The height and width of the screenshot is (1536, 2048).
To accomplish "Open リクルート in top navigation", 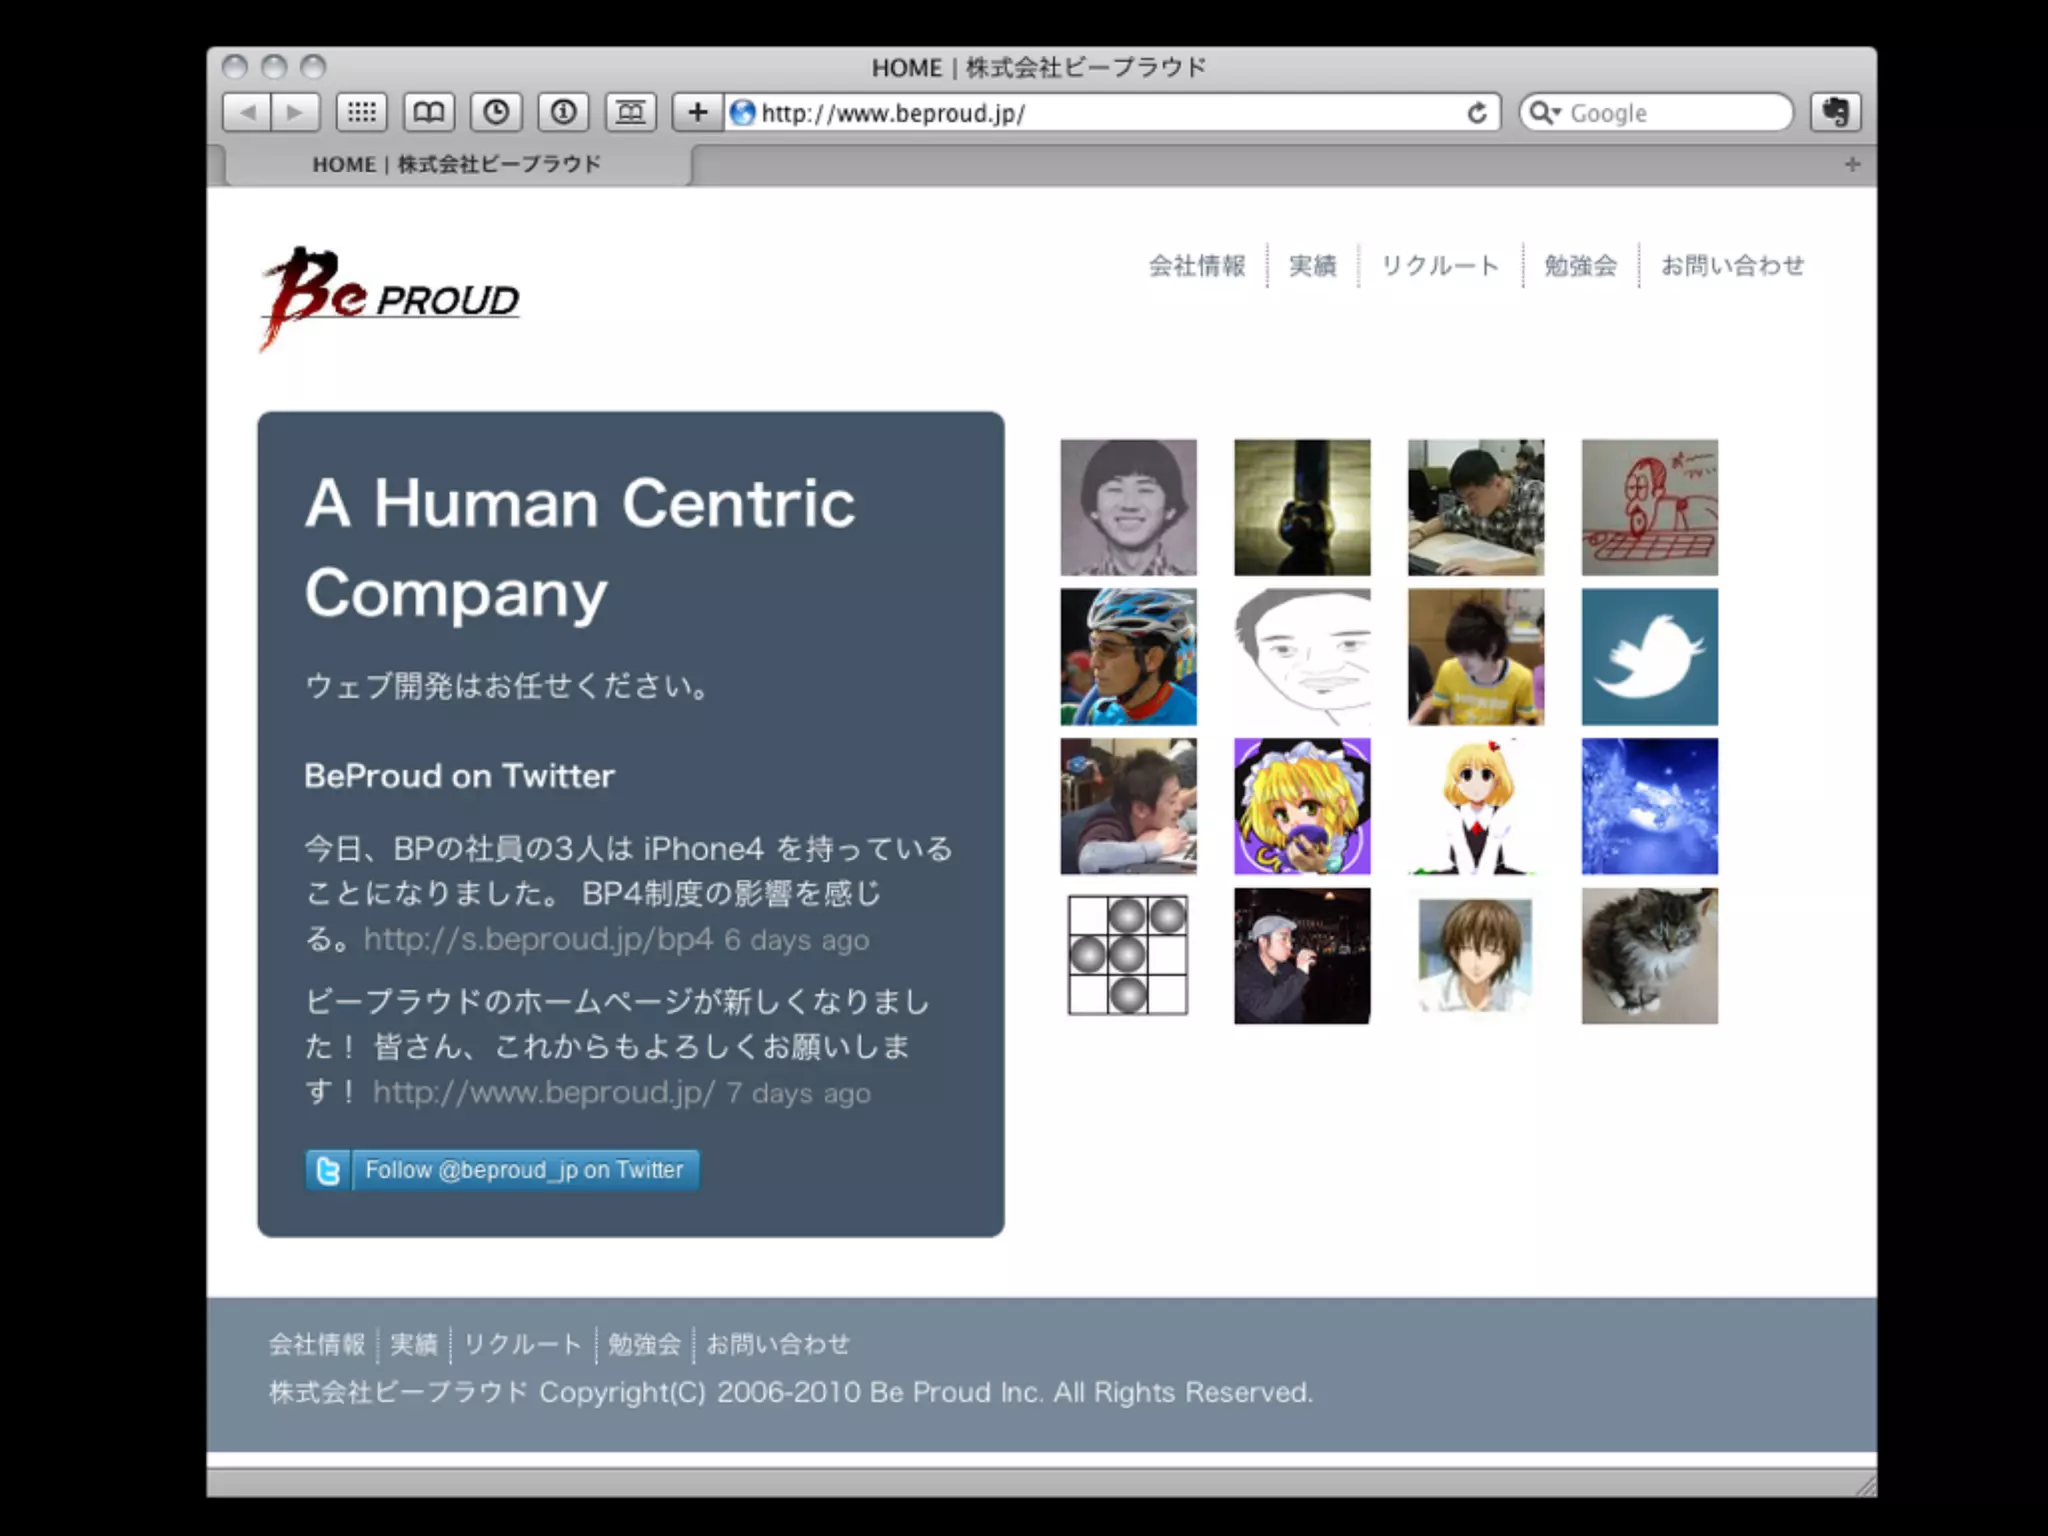I will pos(1439,266).
